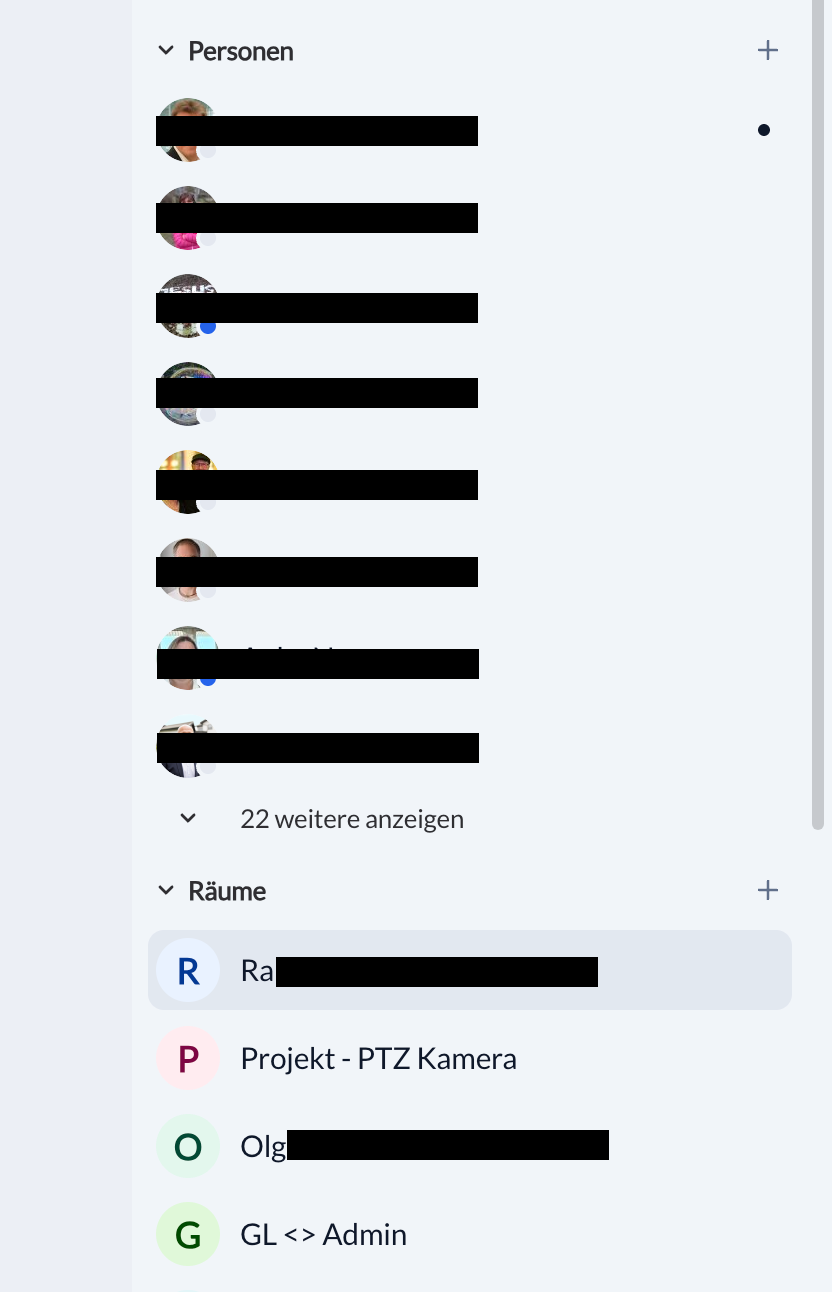Show 22 weitere anzeigen people
The image size is (838, 1292).
pyautogui.click(x=352, y=819)
